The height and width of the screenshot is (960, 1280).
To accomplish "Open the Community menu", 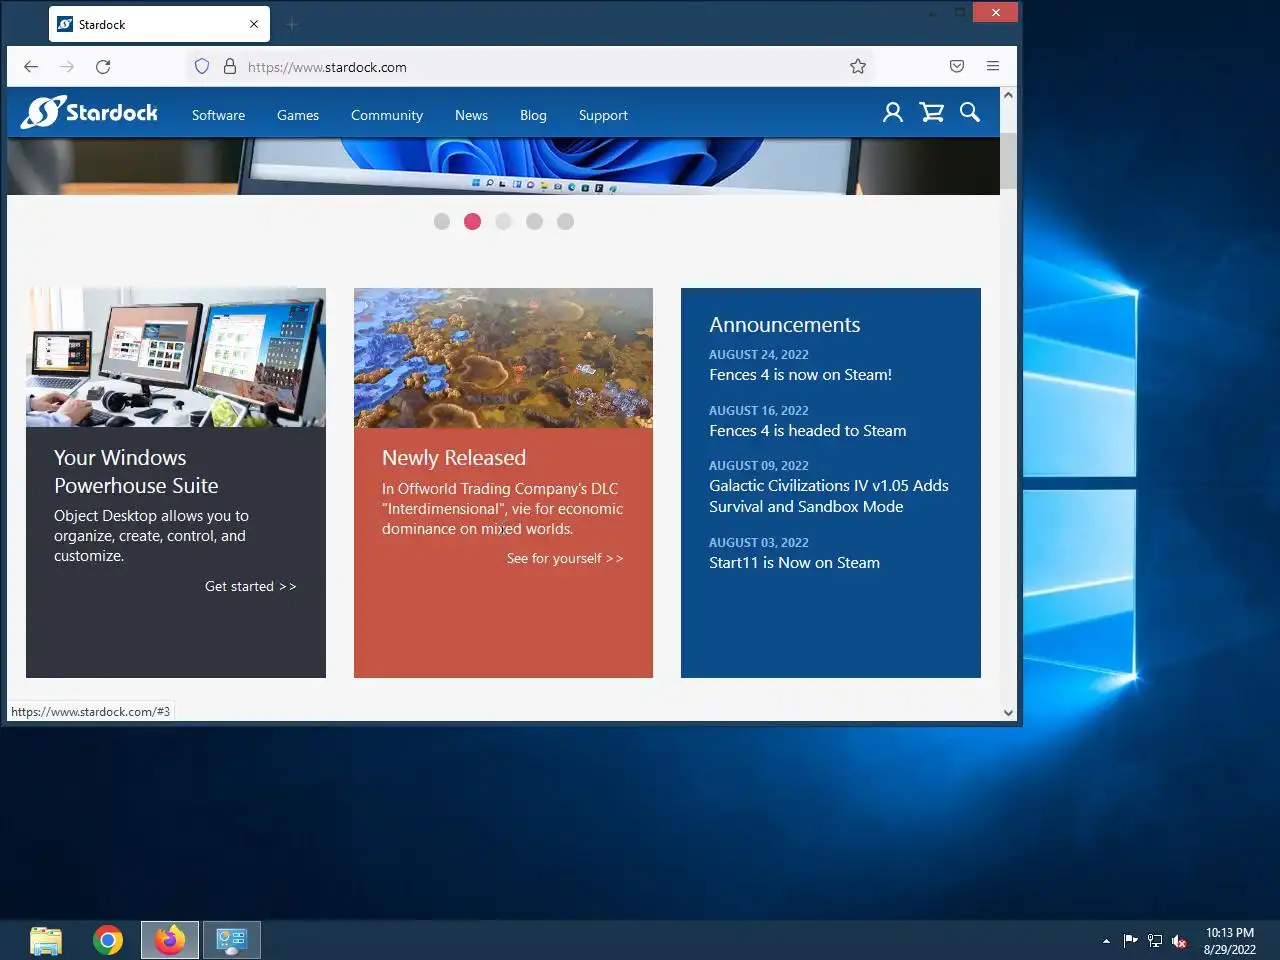I will (387, 115).
